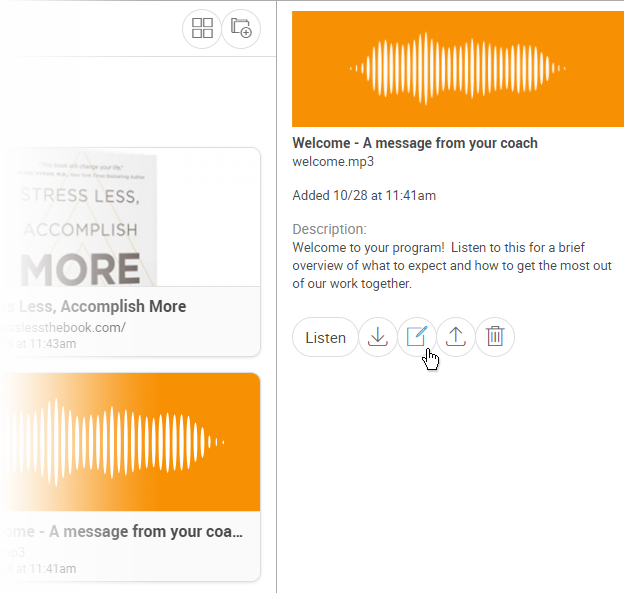Open the edit pencil icon
This screenshot has height=593, width=628.
pyautogui.click(x=417, y=337)
